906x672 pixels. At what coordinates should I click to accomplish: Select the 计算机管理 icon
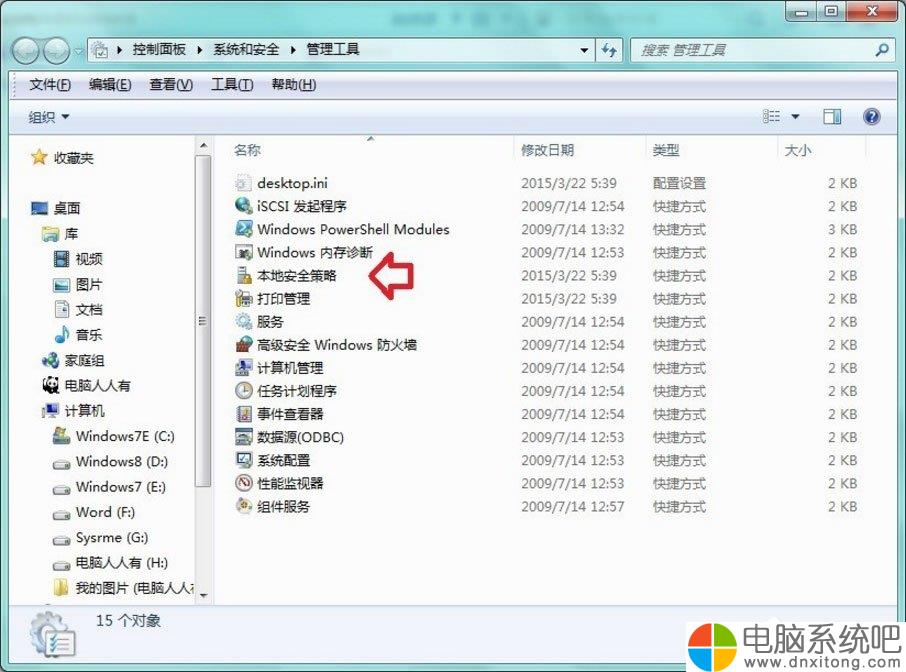click(243, 367)
